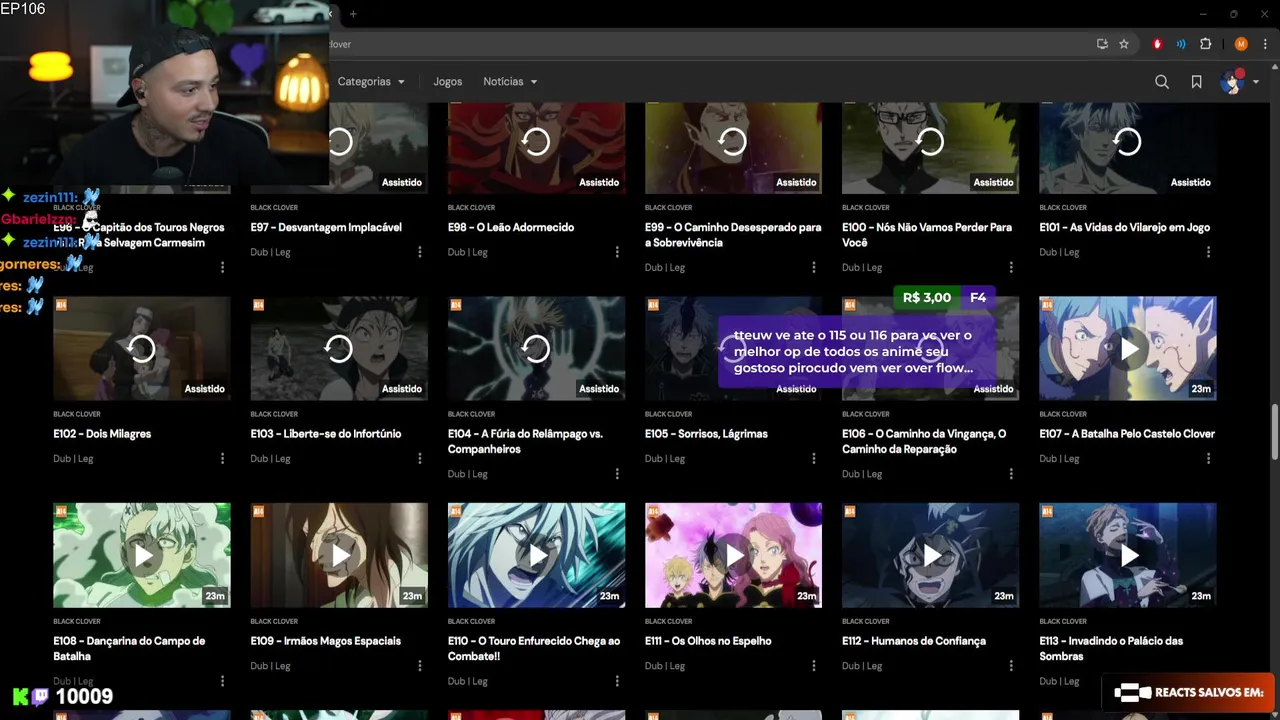Open more options for episode E107
This screenshot has height=720, width=1280.
[1208, 458]
